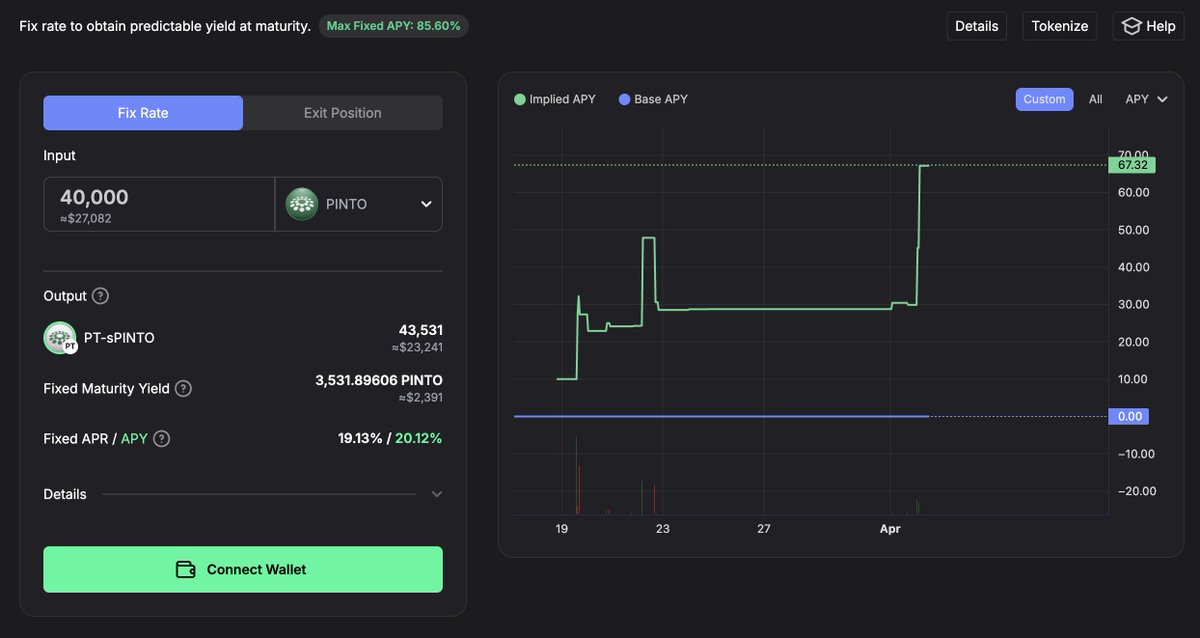Click the 40,000 input amount field
1200x638 pixels.
coord(159,204)
